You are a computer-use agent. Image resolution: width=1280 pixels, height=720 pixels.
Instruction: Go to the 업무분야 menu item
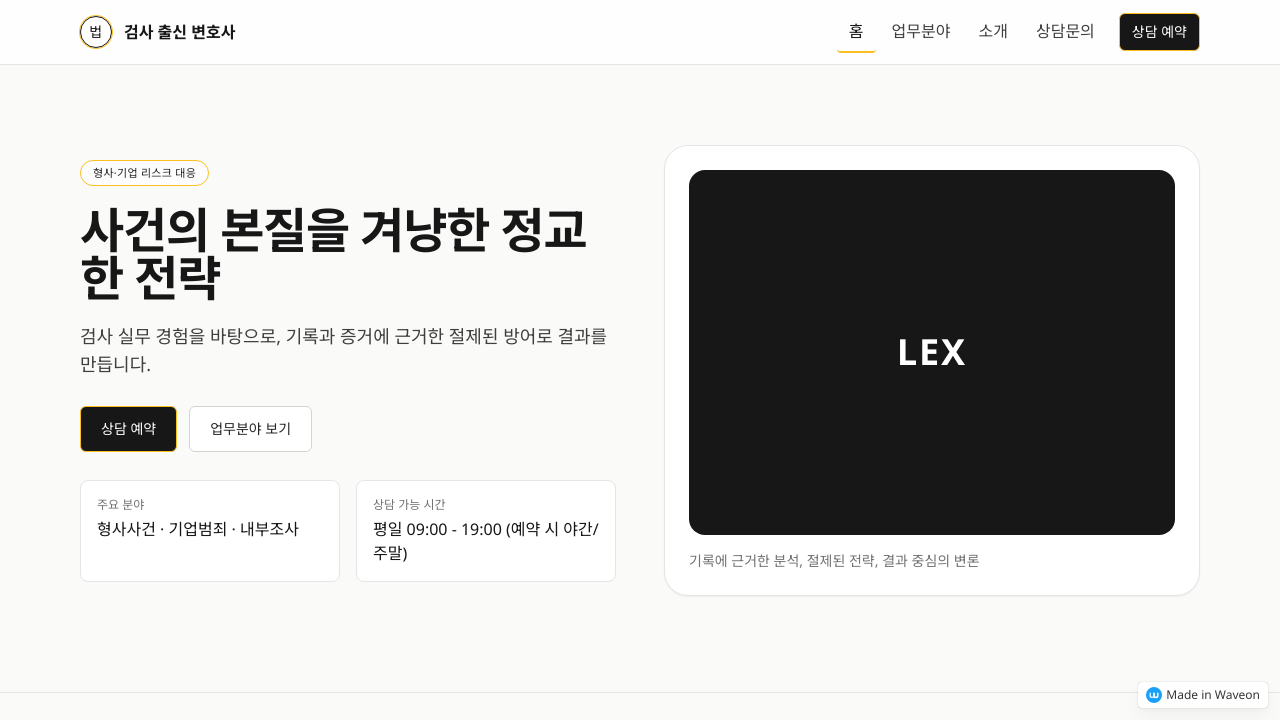point(920,32)
